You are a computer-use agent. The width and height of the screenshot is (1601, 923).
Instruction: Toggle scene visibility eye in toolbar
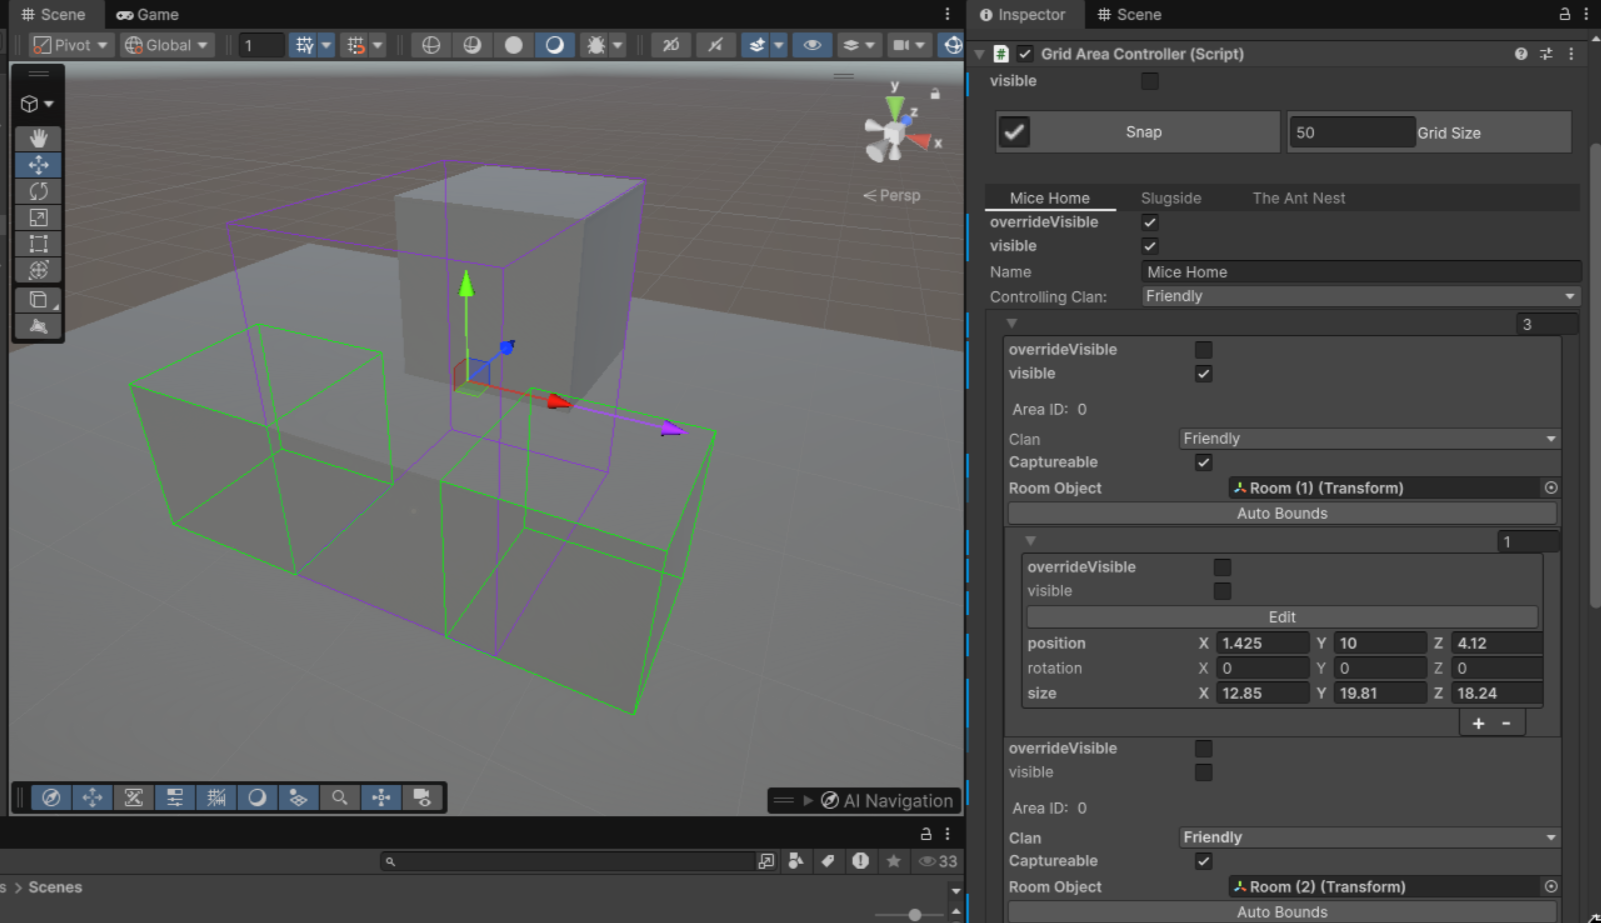[x=812, y=45]
